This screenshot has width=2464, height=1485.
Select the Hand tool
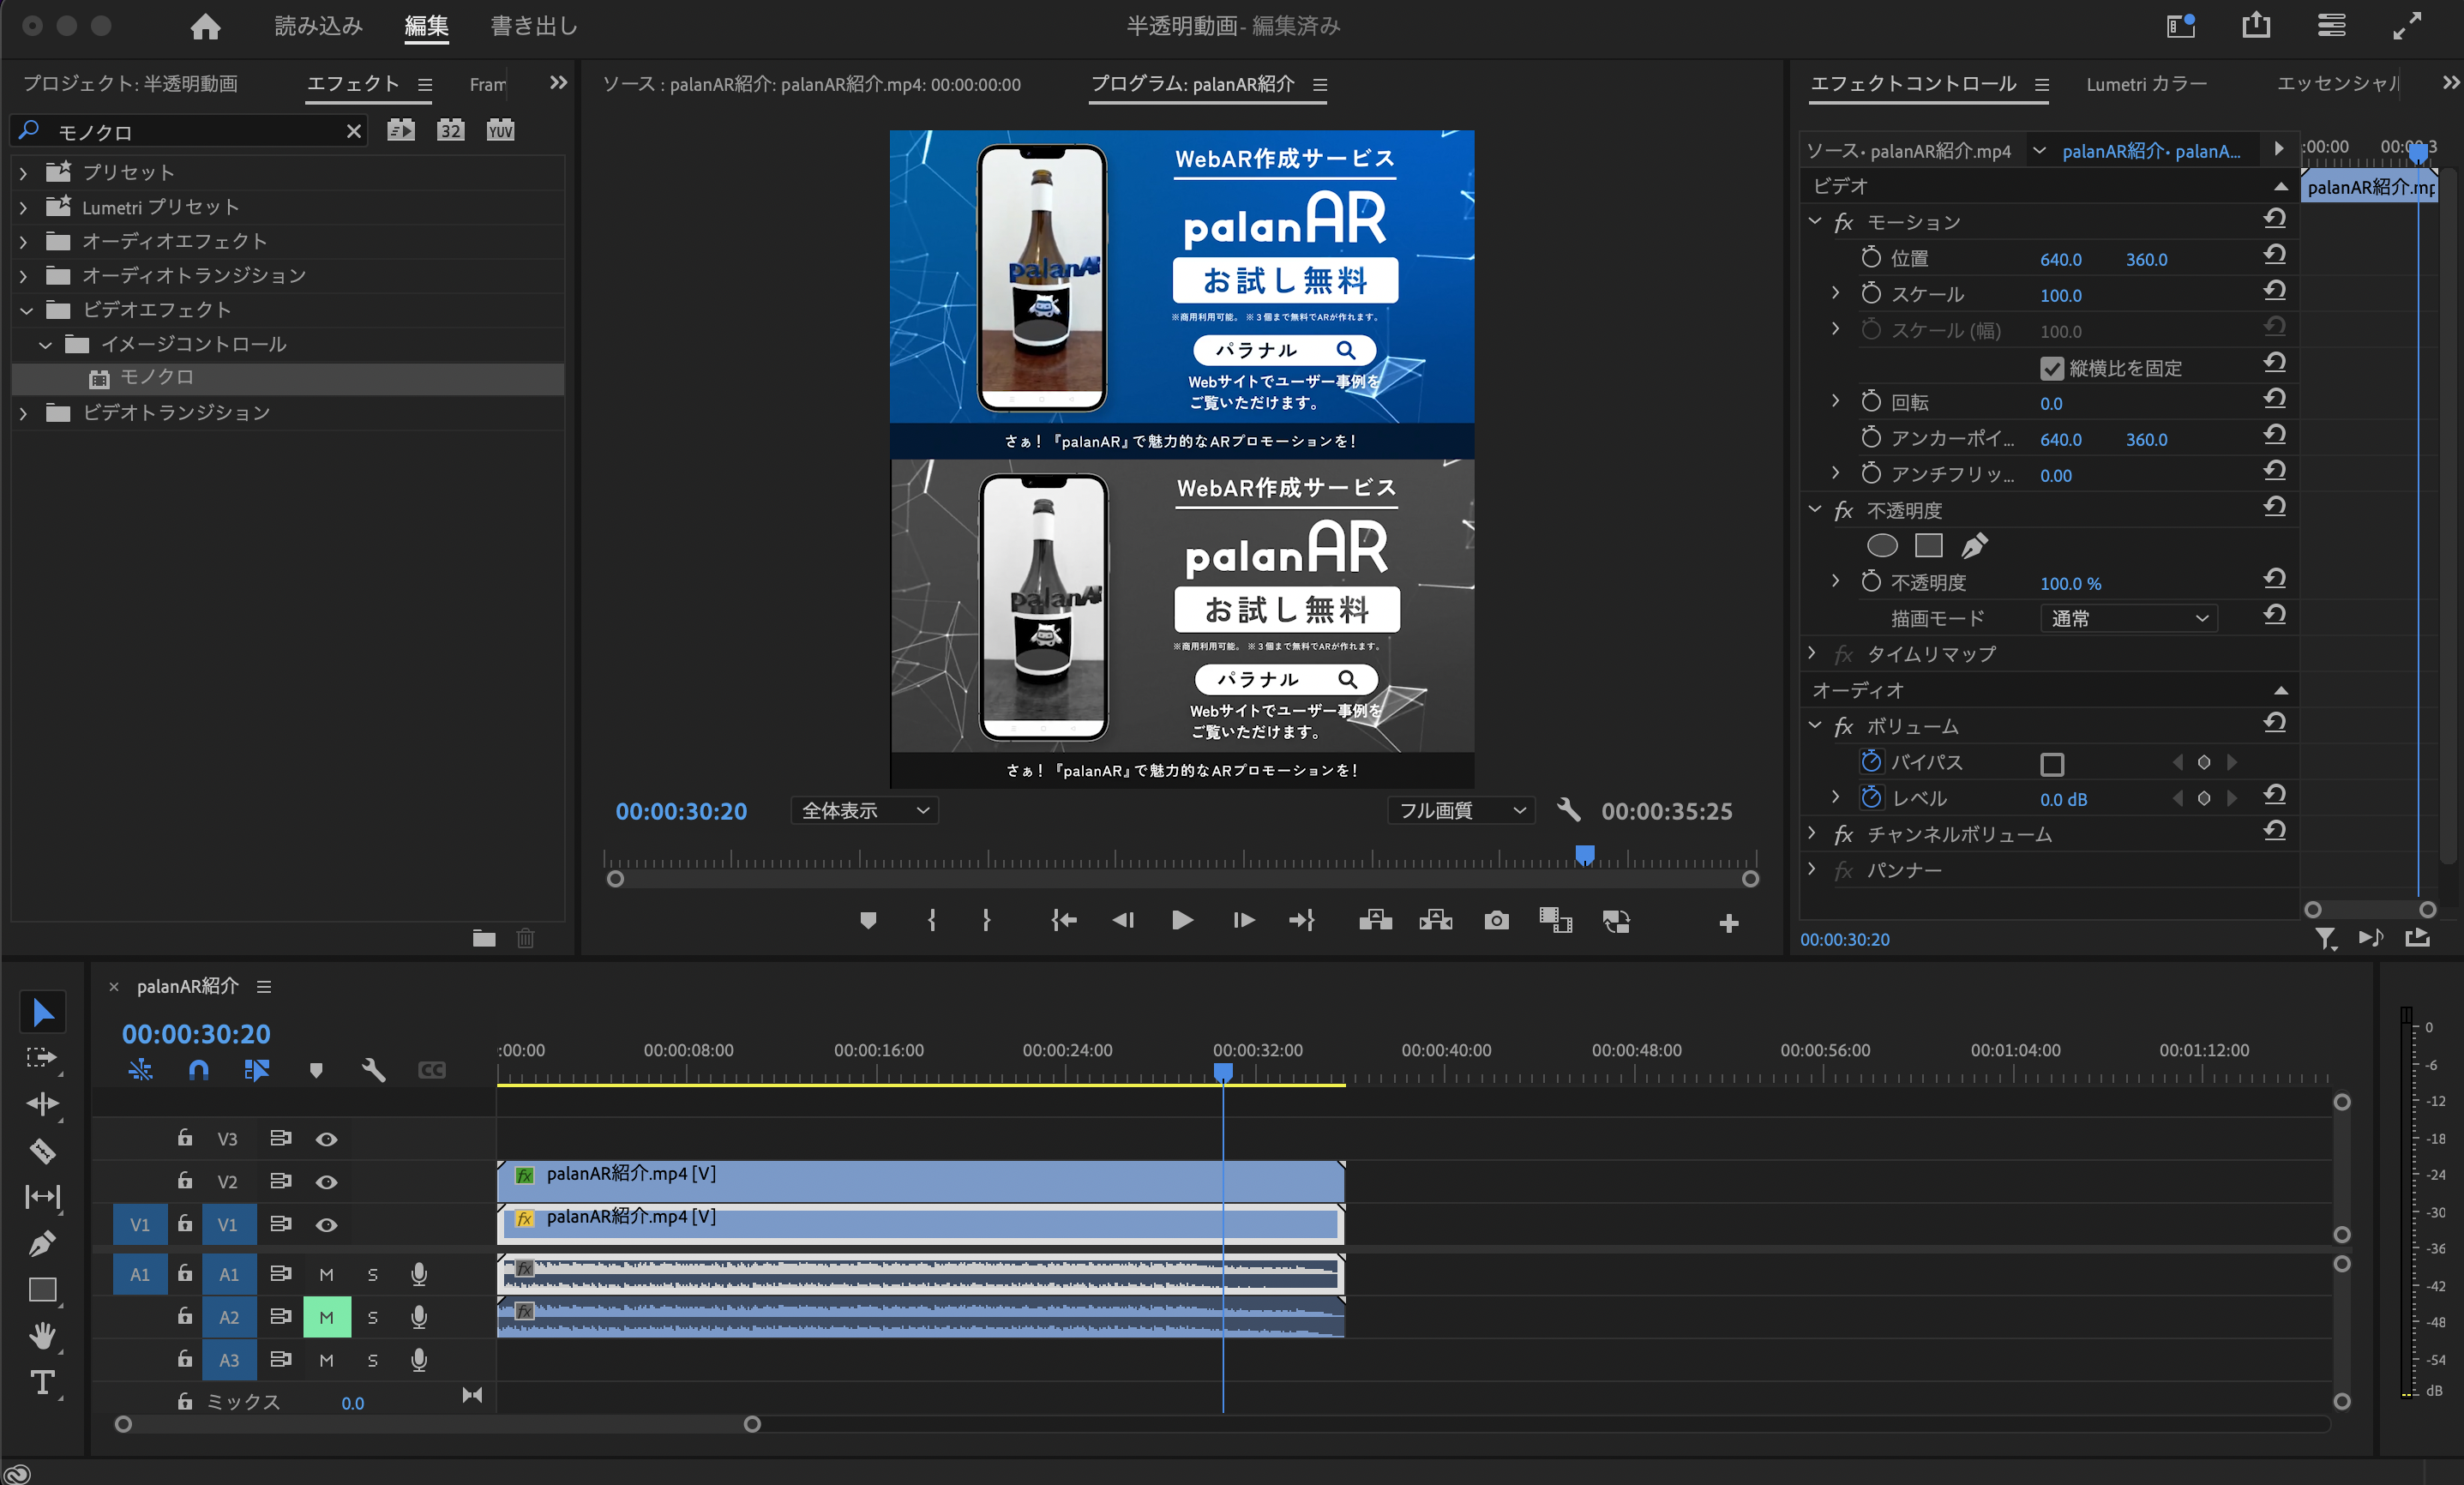click(42, 1336)
